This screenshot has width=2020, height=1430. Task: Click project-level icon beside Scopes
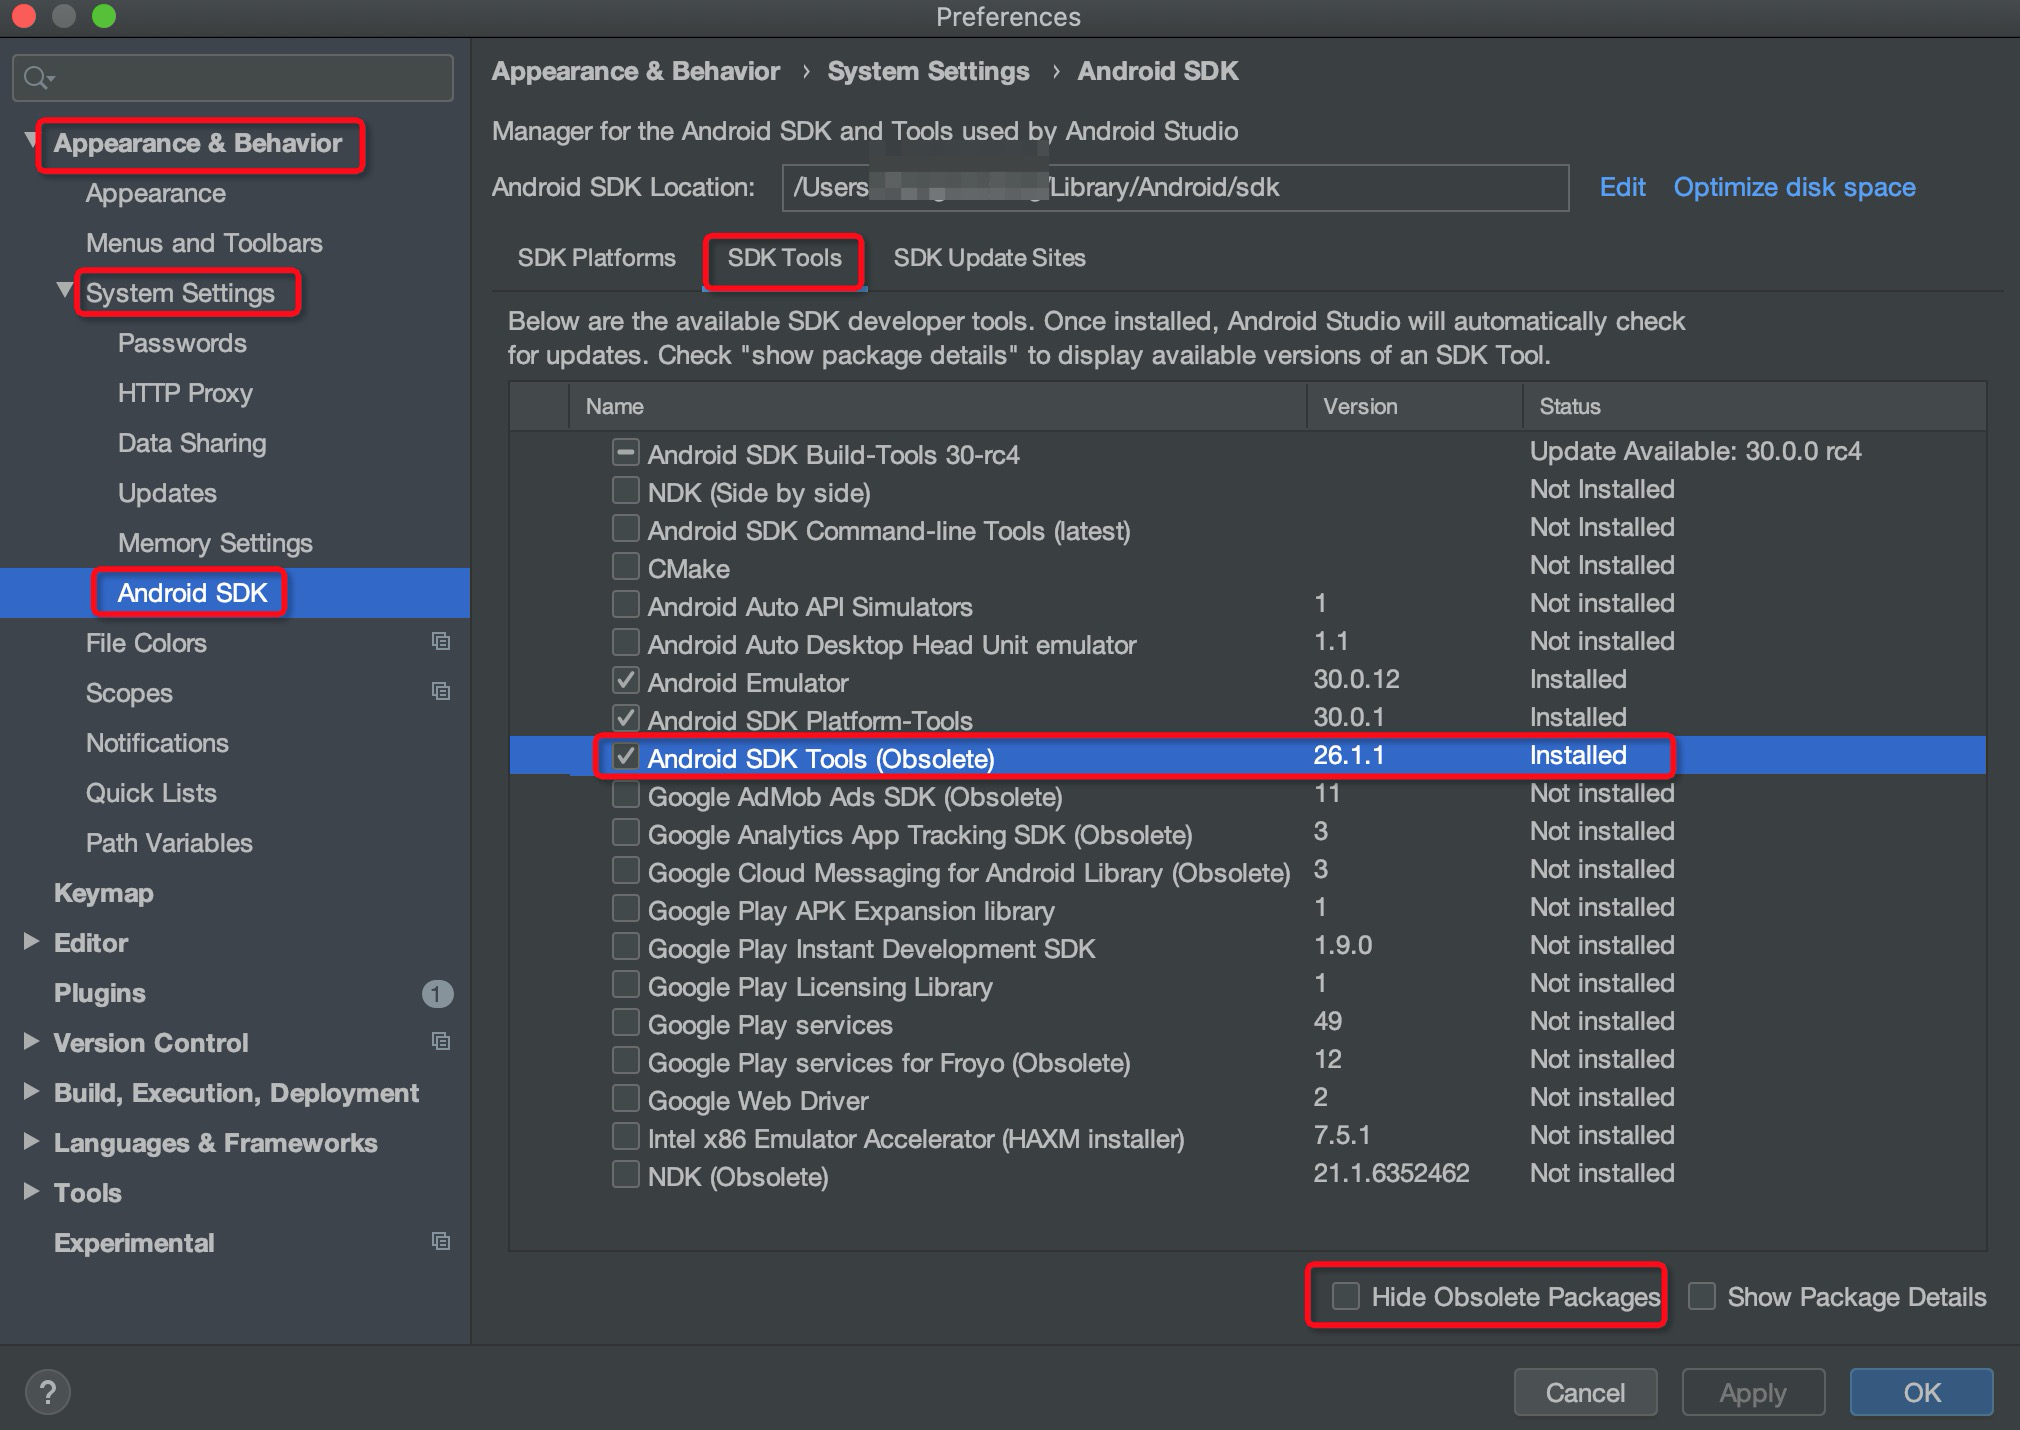(440, 692)
